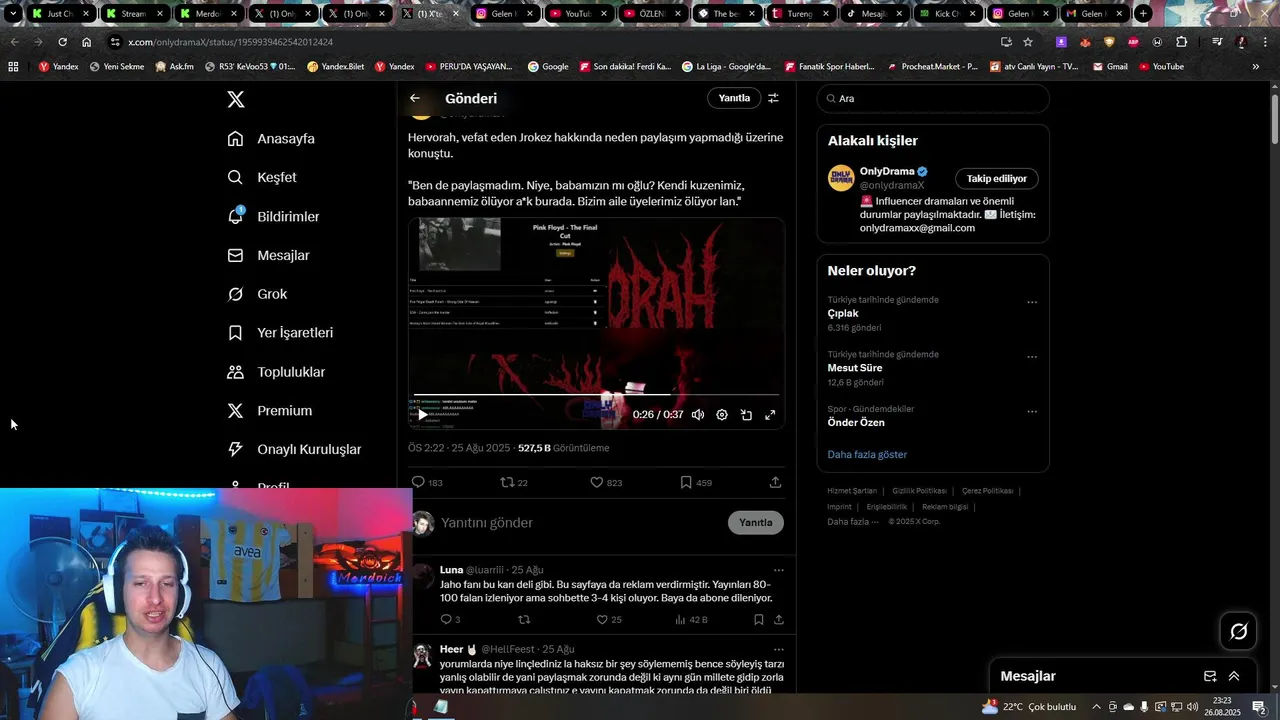Open OnlyDrama profile in Alakalı kişiler
This screenshot has width=1280, height=720.
click(887, 171)
